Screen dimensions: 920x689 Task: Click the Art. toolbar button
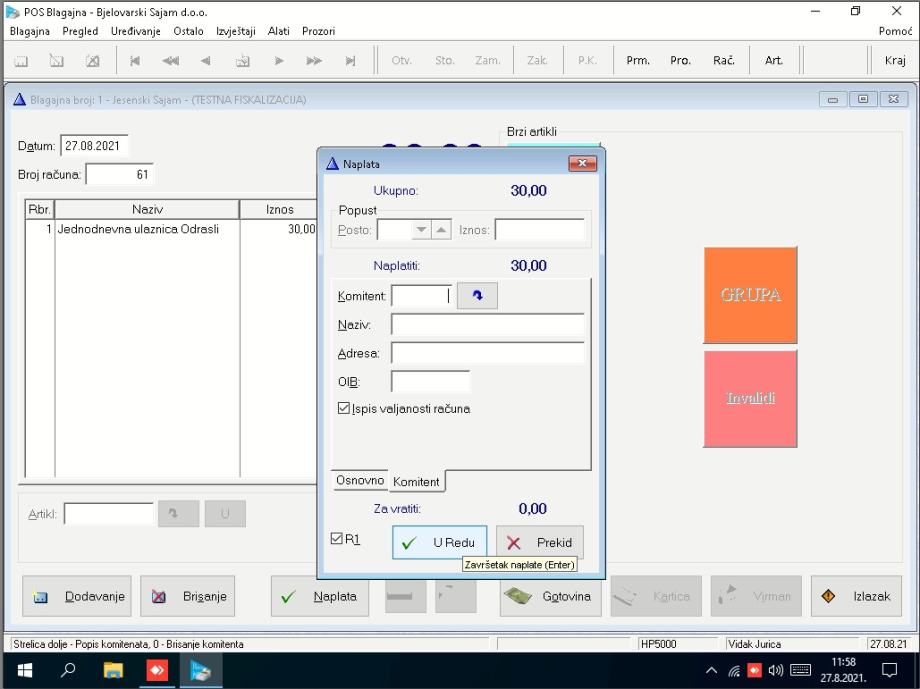click(774, 60)
